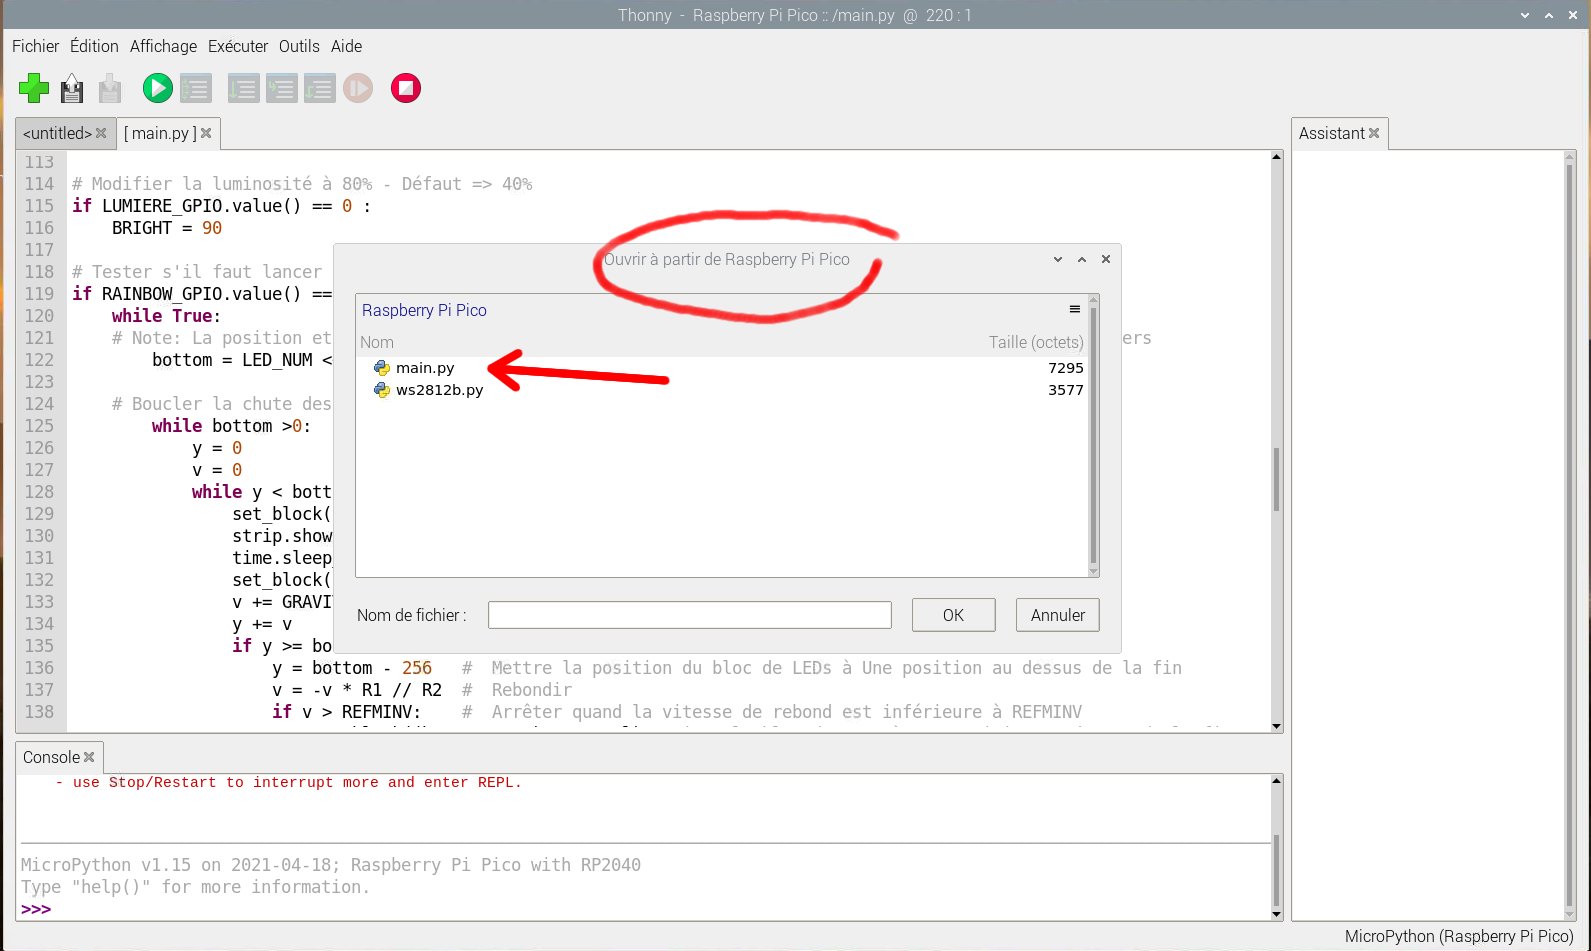Open the Outils menu
This screenshot has height=951, width=1591.
(299, 46)
